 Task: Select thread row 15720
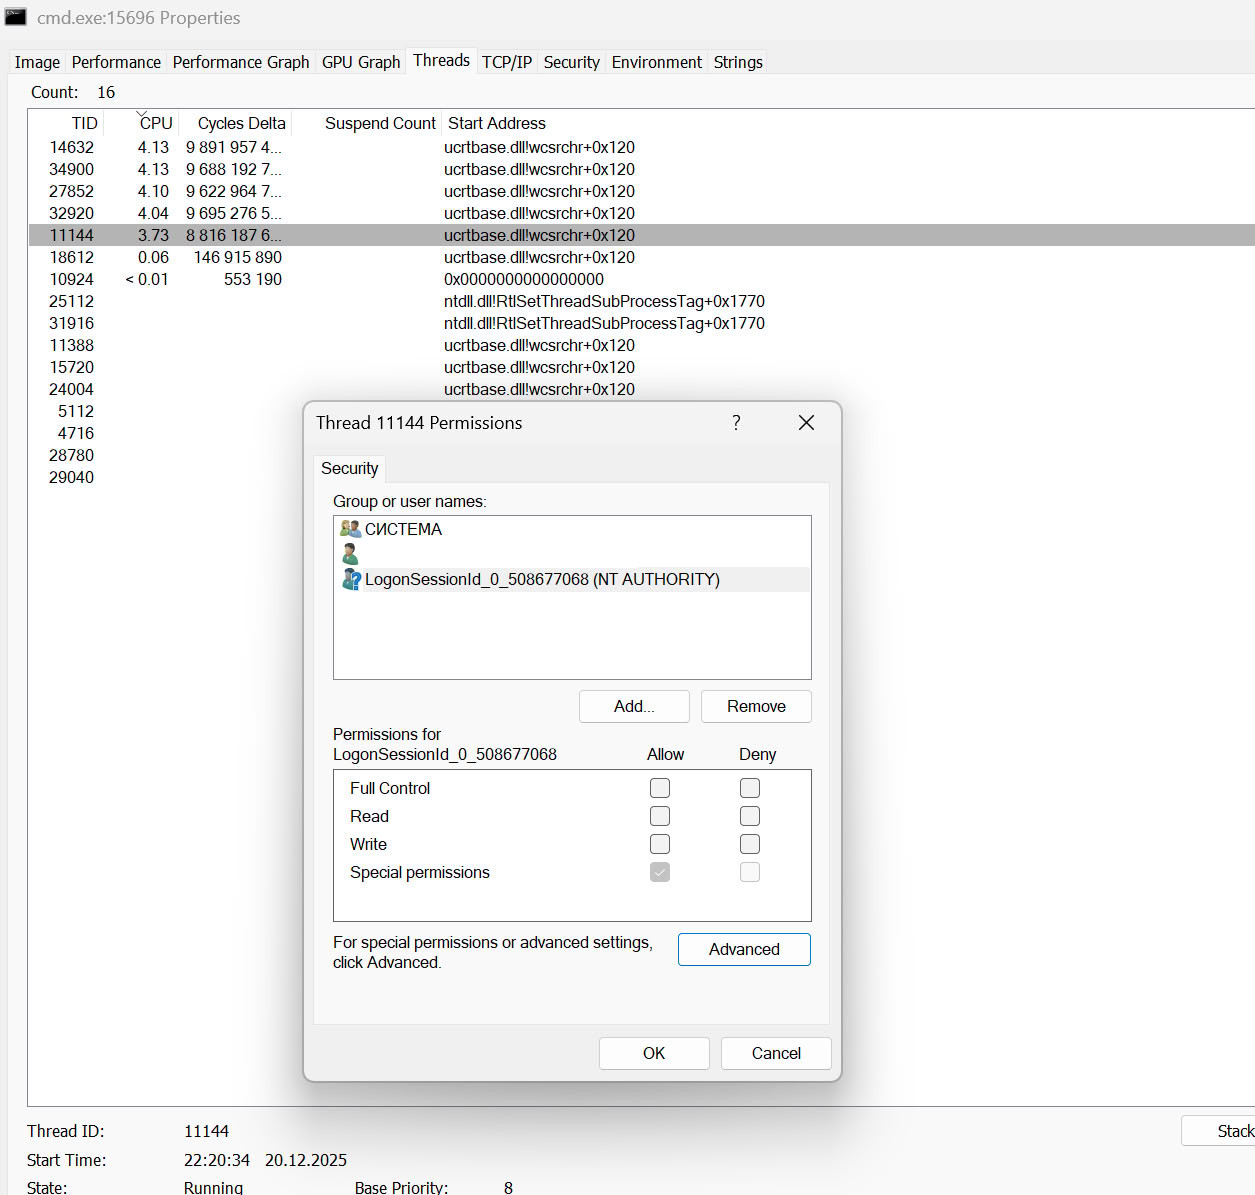[x=641, y=367]
